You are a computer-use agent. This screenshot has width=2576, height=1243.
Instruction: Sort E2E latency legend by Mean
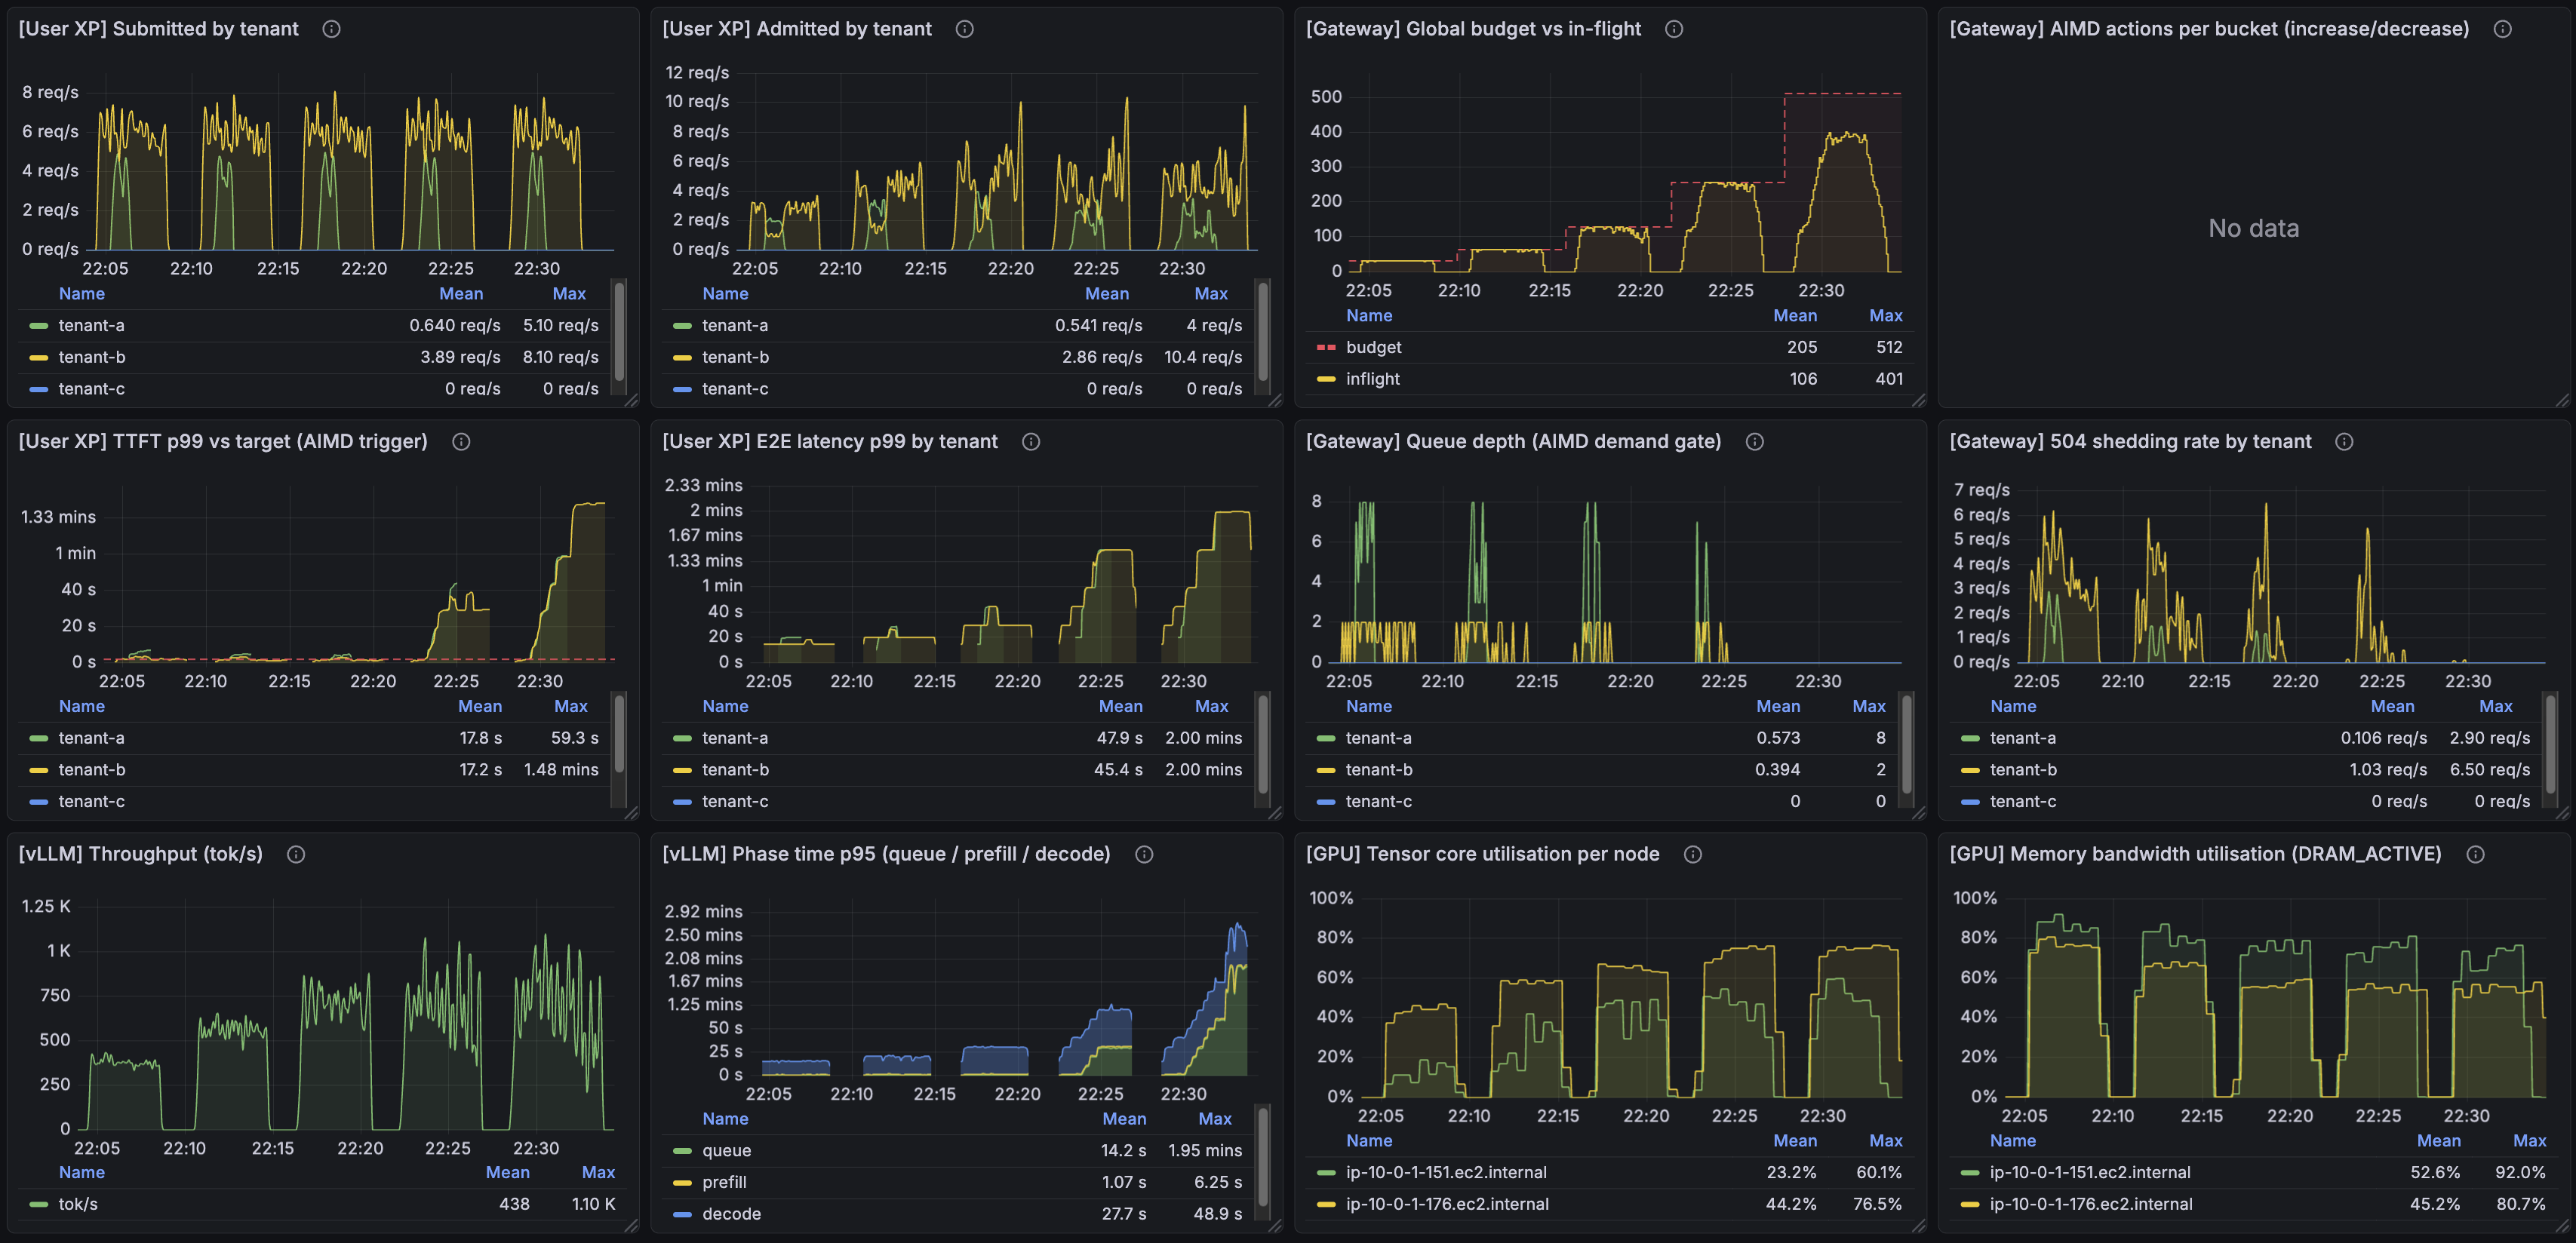[1120, 706]
